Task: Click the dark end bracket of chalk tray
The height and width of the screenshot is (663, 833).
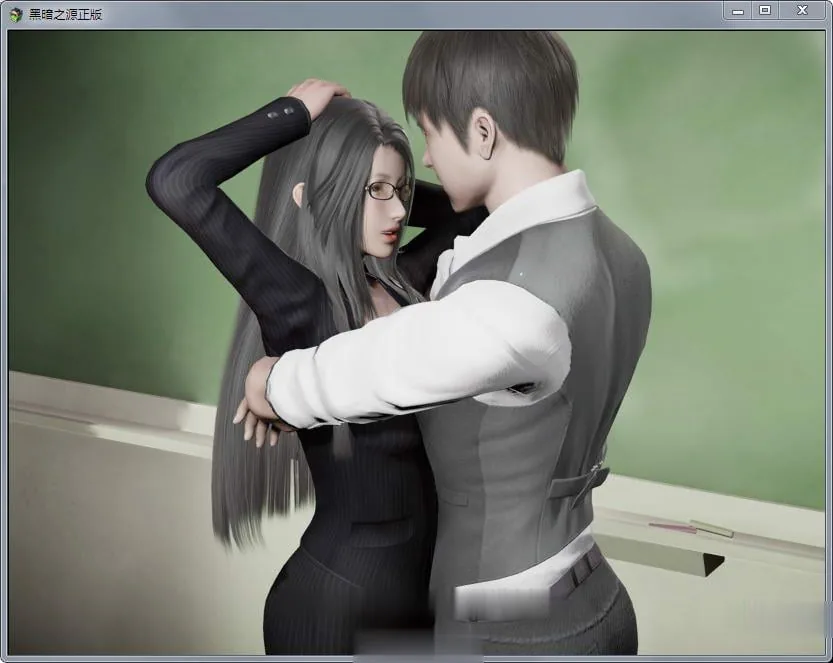Action: (x=713, y=565)
